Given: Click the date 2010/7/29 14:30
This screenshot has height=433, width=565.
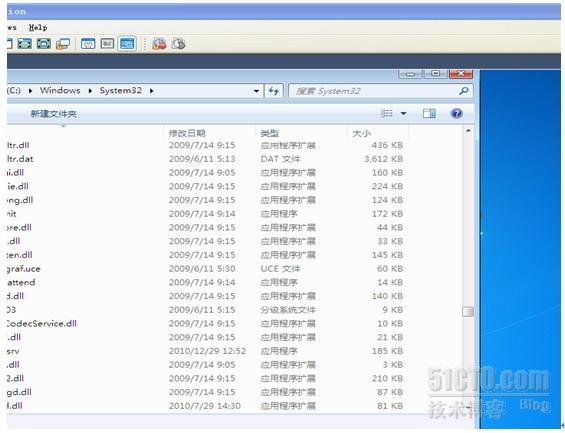Looking at the screenshot, I should (x=205, y=406).
